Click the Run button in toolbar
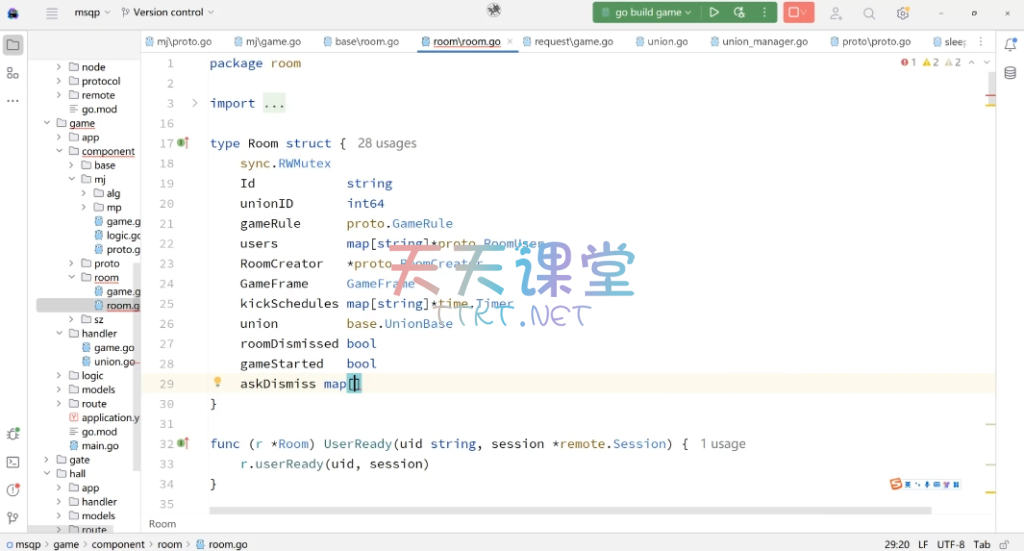 (713, 13)
